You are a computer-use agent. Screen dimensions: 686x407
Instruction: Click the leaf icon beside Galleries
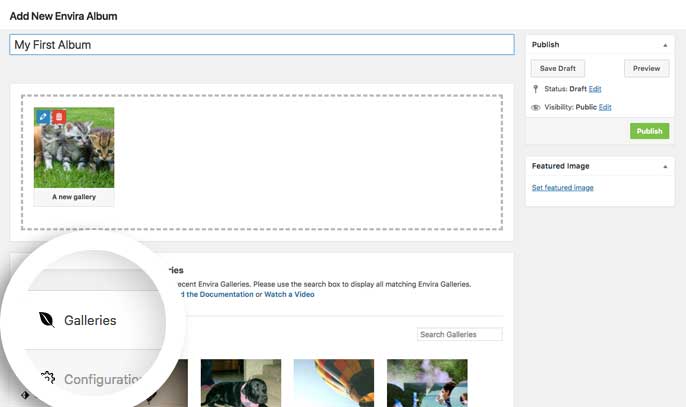coord(47,320)
